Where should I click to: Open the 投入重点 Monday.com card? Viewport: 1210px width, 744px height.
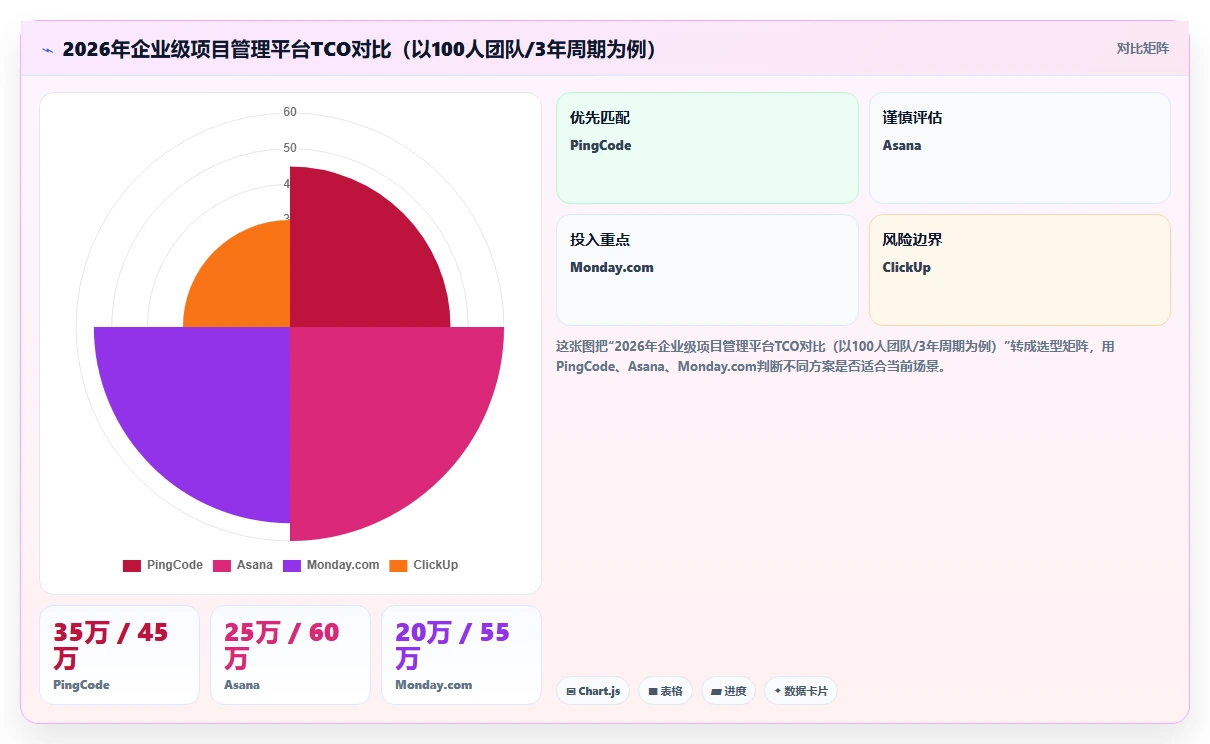tap(707, 270)
